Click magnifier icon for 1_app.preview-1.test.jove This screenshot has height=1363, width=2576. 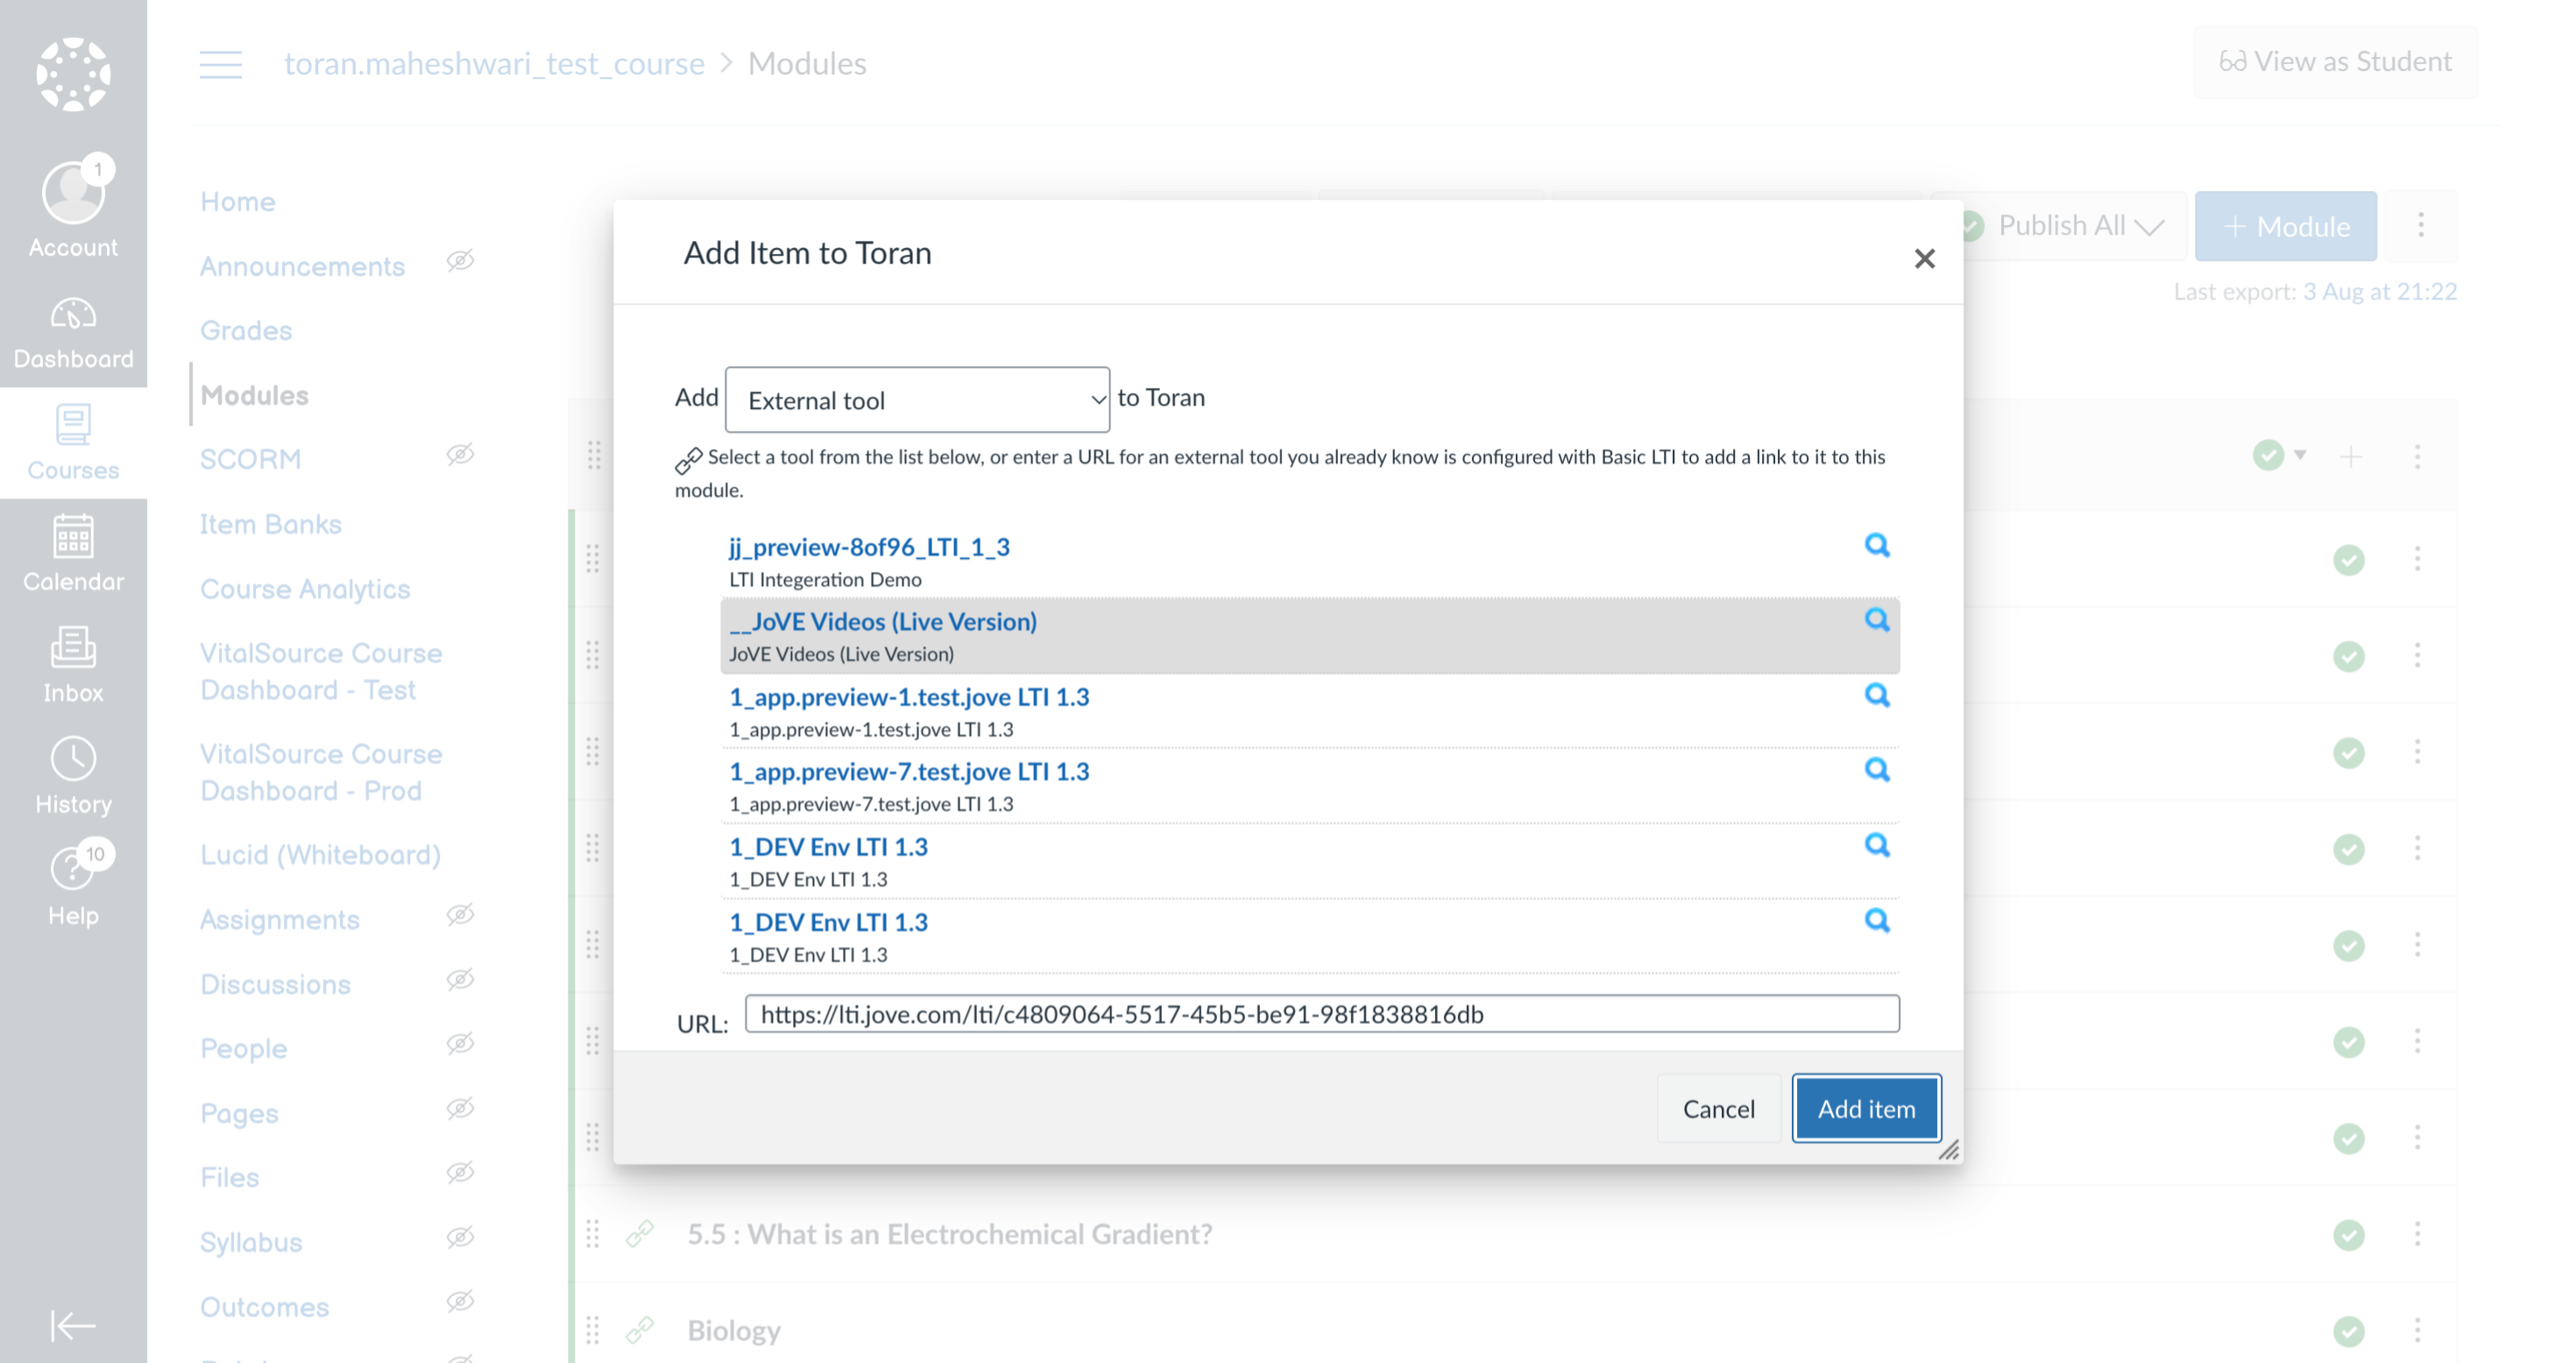pos(1877,695)
